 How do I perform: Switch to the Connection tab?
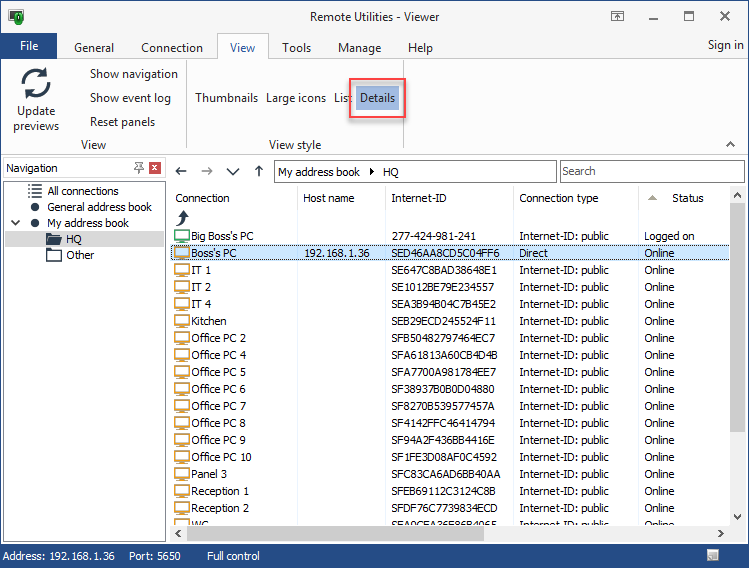click(x=172, y=48)
